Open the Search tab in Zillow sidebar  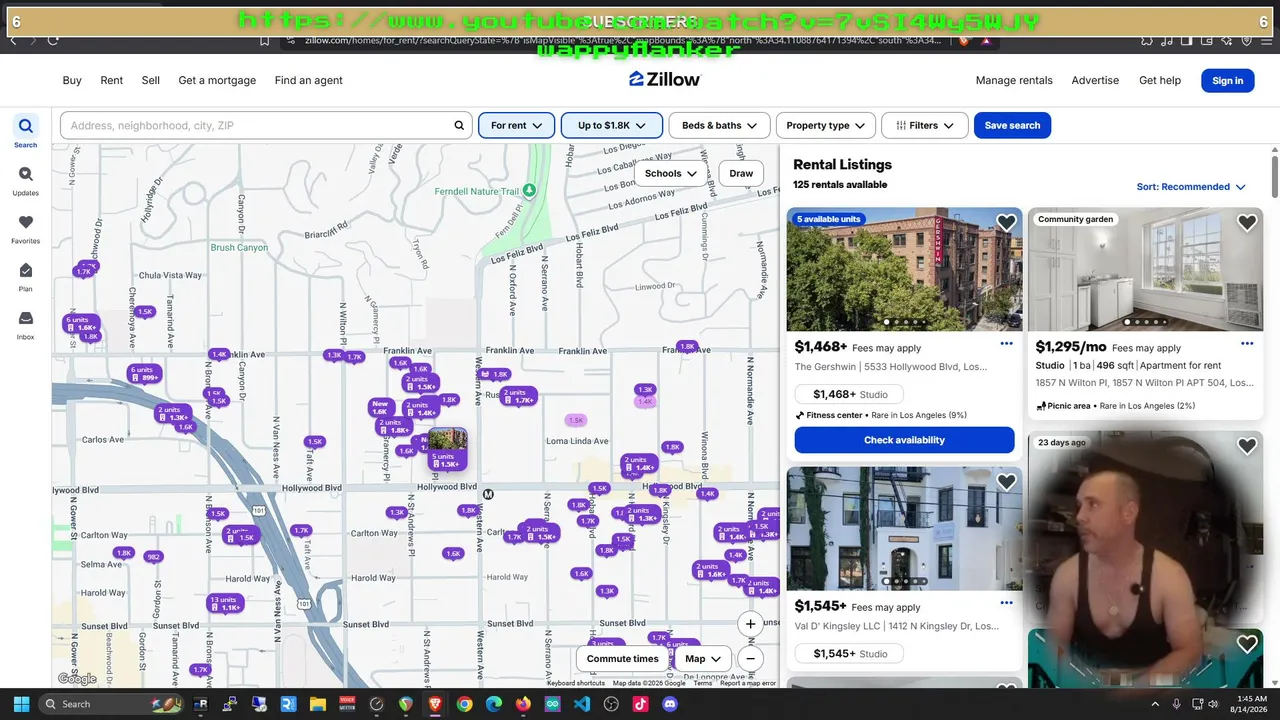tap(26, 131)
